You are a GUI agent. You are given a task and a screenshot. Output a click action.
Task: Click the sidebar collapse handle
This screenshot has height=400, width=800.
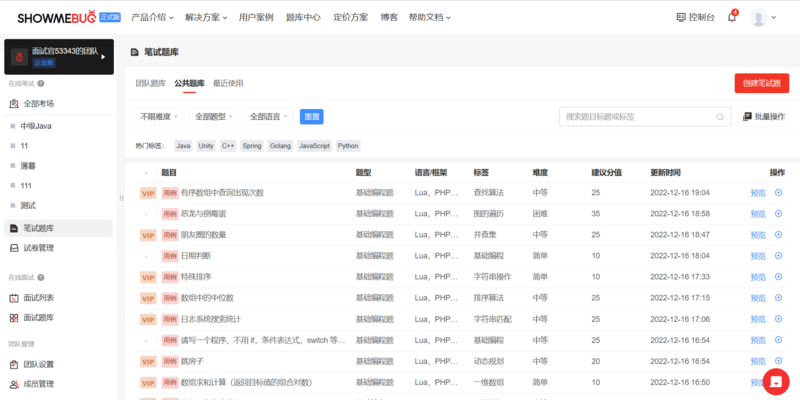click(121, 197)
